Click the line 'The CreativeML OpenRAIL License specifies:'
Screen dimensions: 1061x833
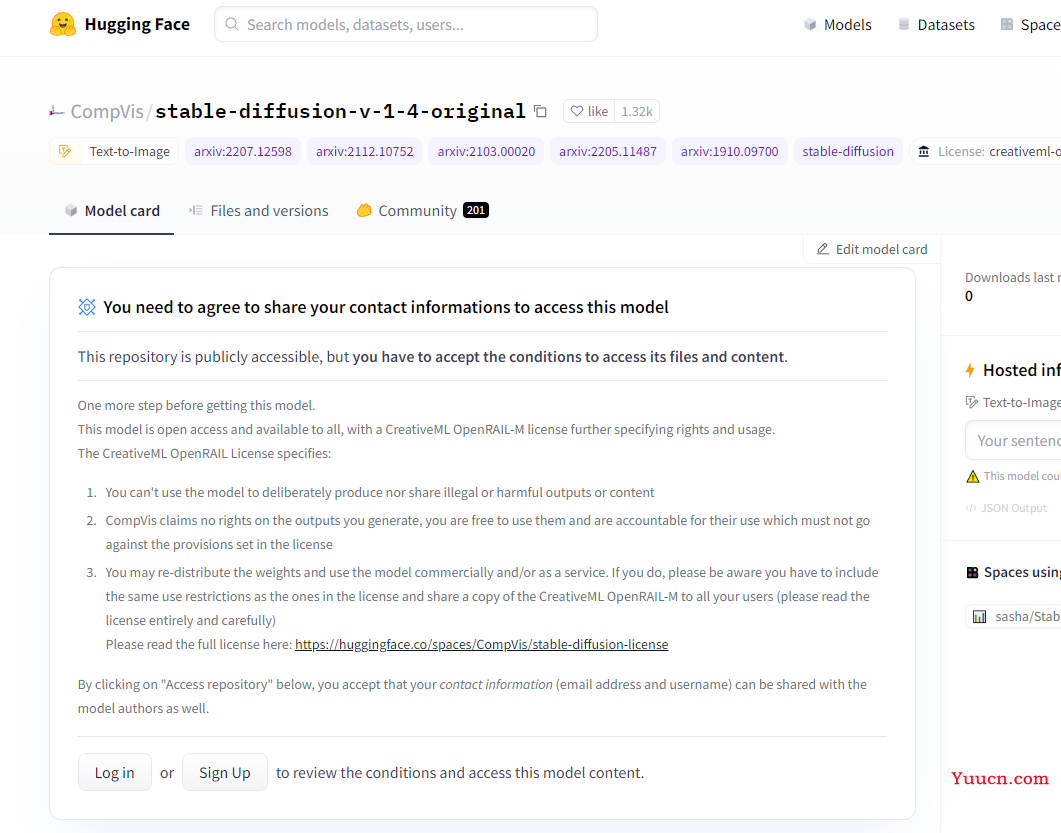[x=204, y=453]
